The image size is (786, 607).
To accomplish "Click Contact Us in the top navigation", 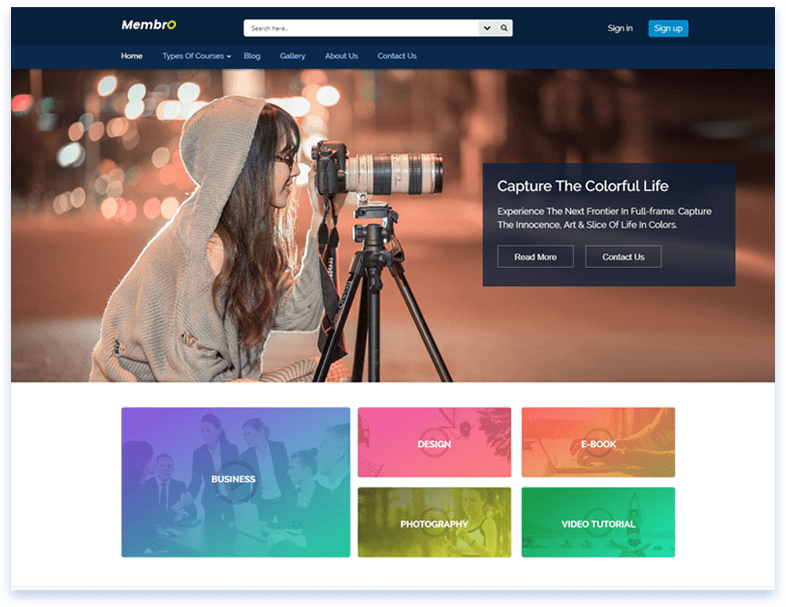I will coord(397,56).
